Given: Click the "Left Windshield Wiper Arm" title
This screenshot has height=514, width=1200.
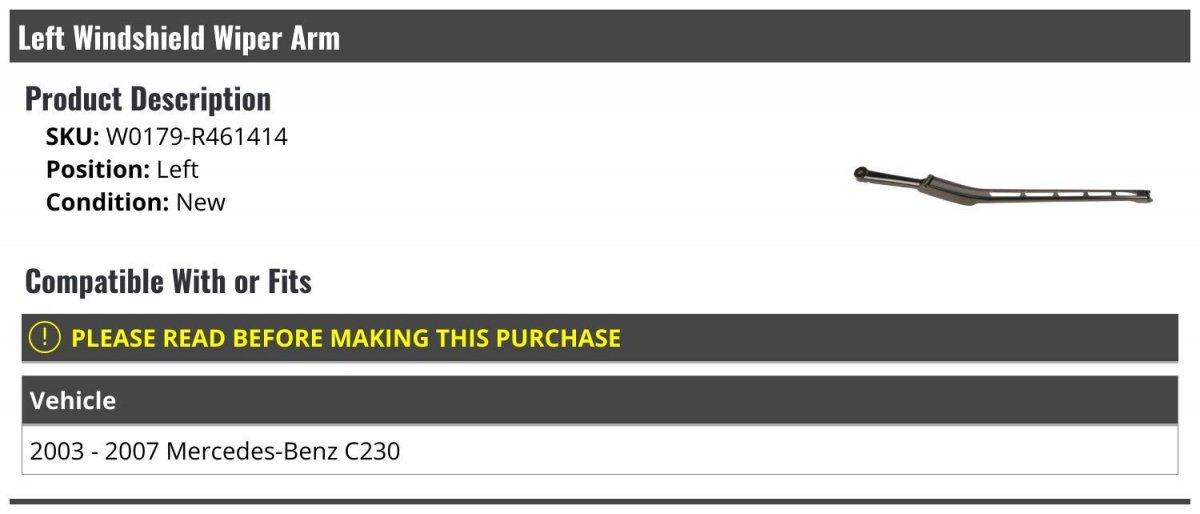Looking at the screenshot, I should pyautogui.click(x=179, y=38).
